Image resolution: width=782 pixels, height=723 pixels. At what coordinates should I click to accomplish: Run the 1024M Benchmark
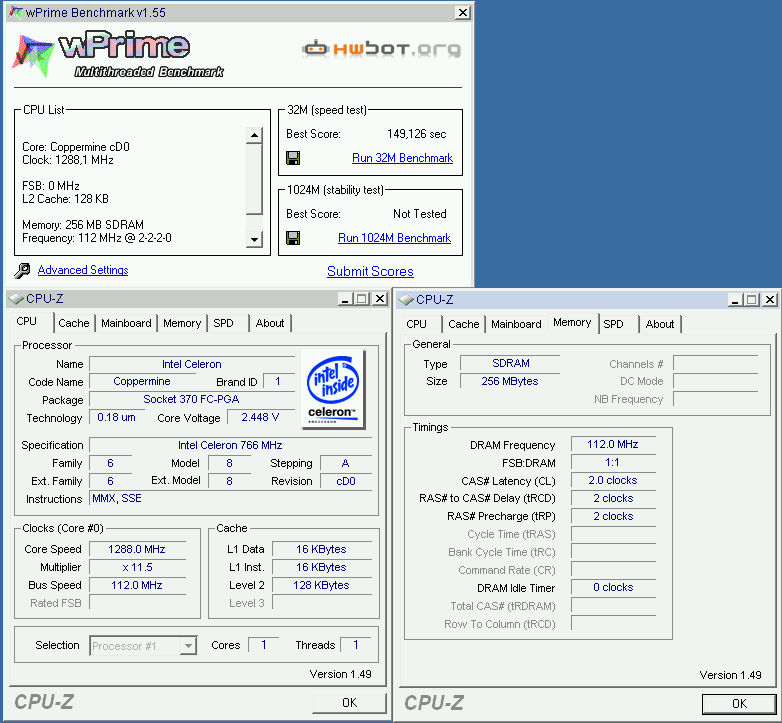pos(394,238)
